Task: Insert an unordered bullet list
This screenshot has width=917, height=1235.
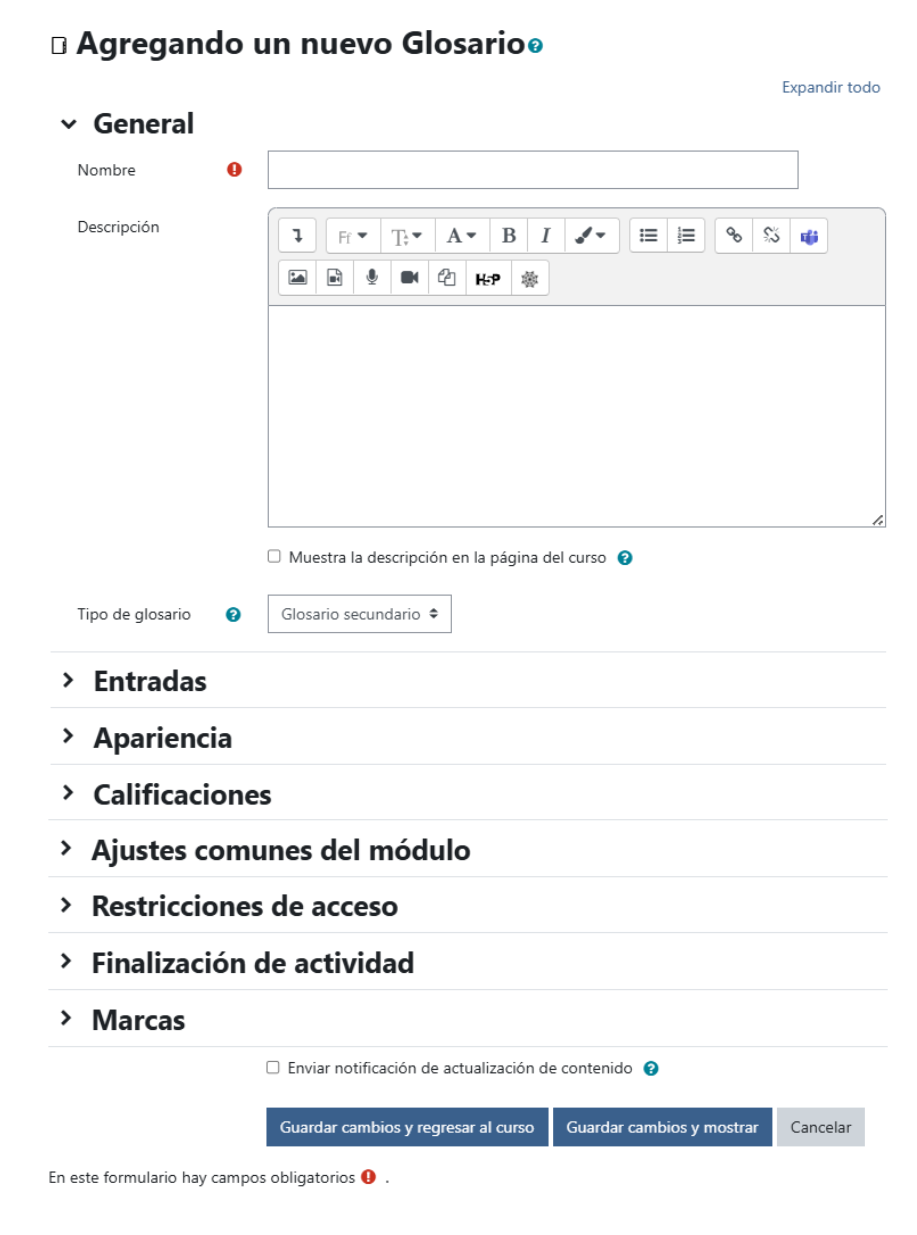Action: tap(649, 236)
